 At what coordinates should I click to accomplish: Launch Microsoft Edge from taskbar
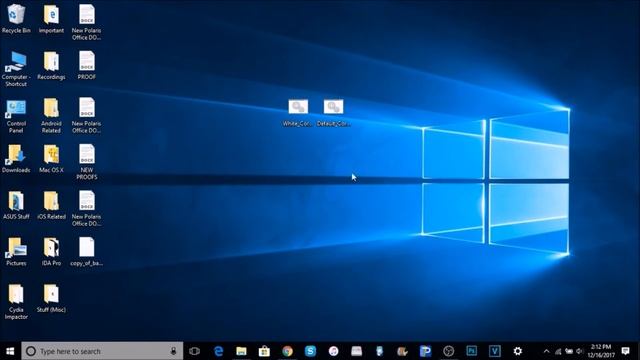click(218, 351)
